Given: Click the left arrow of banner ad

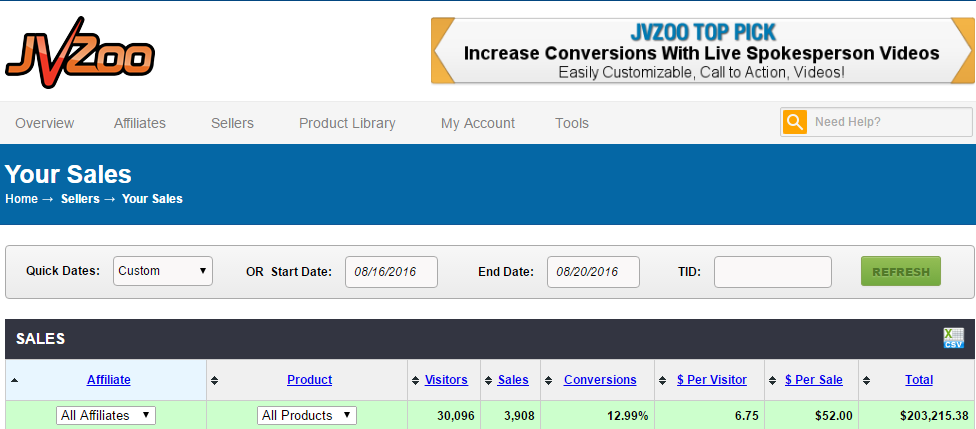Looking at the screenshot, I should click(x=443, y=50).
